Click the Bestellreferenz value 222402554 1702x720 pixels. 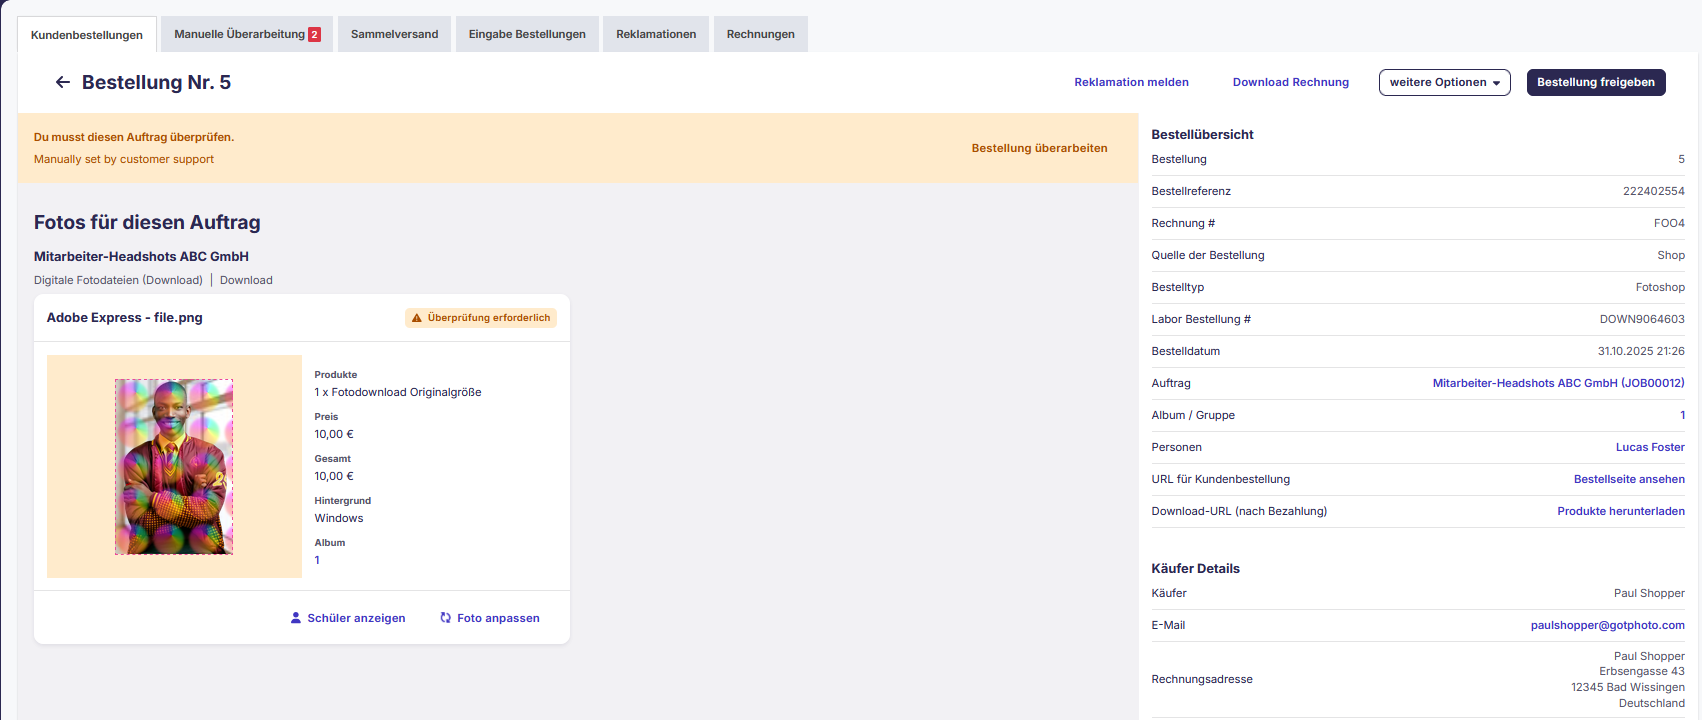[x=1653, y=191]
